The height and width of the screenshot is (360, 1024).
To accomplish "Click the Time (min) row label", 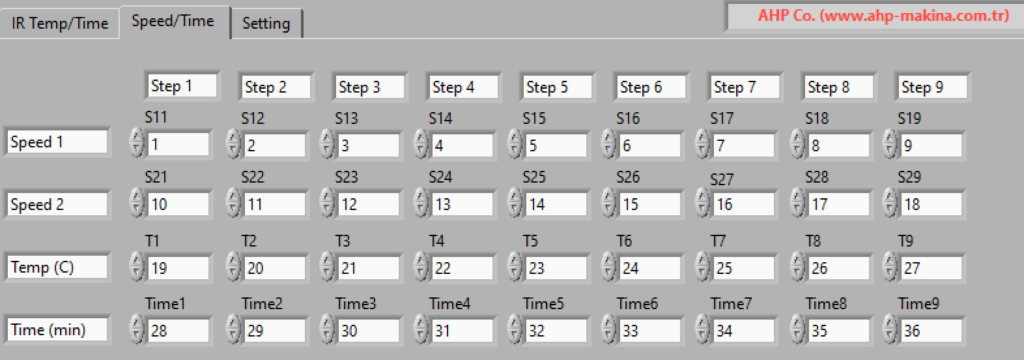I will click(57, 330).
